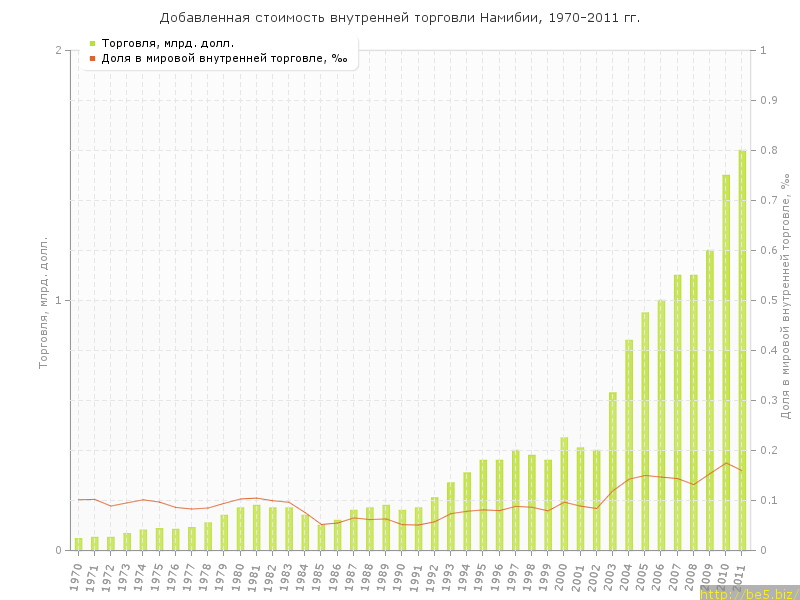This screenshot has height=600, width=800.
Task: Click the orange line point at 2010
Action: pos(726,462)
